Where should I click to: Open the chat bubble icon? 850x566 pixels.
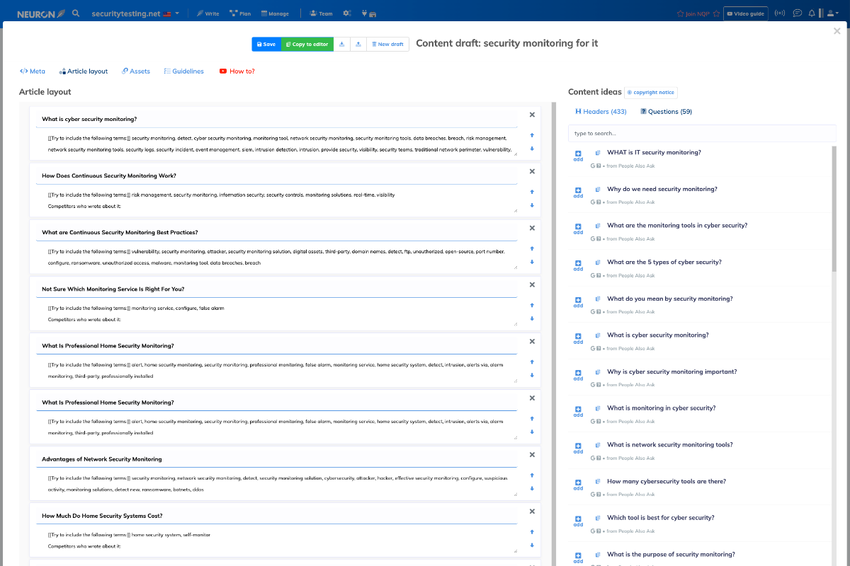(797, 13)
